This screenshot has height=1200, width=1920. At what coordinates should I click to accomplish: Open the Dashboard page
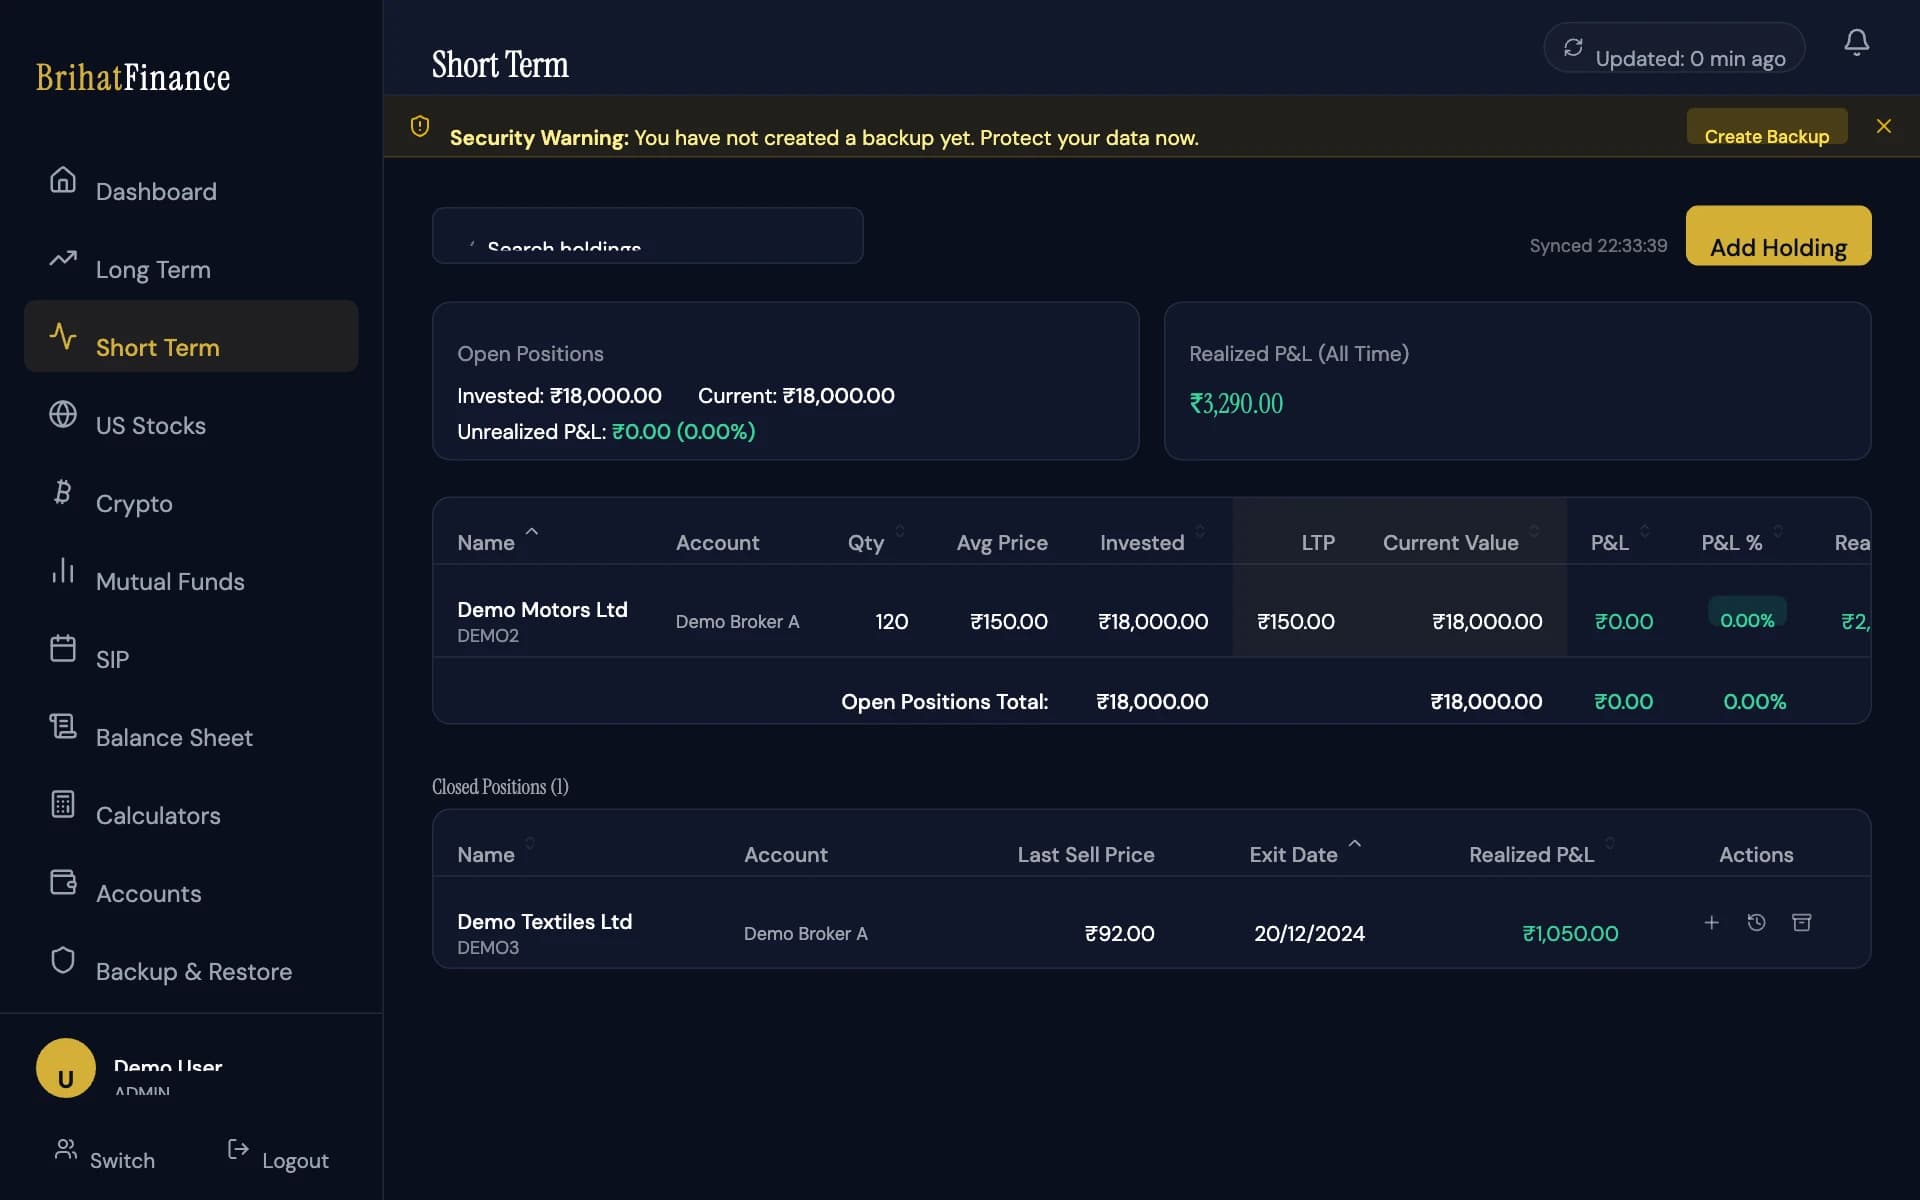pos(191,181)
